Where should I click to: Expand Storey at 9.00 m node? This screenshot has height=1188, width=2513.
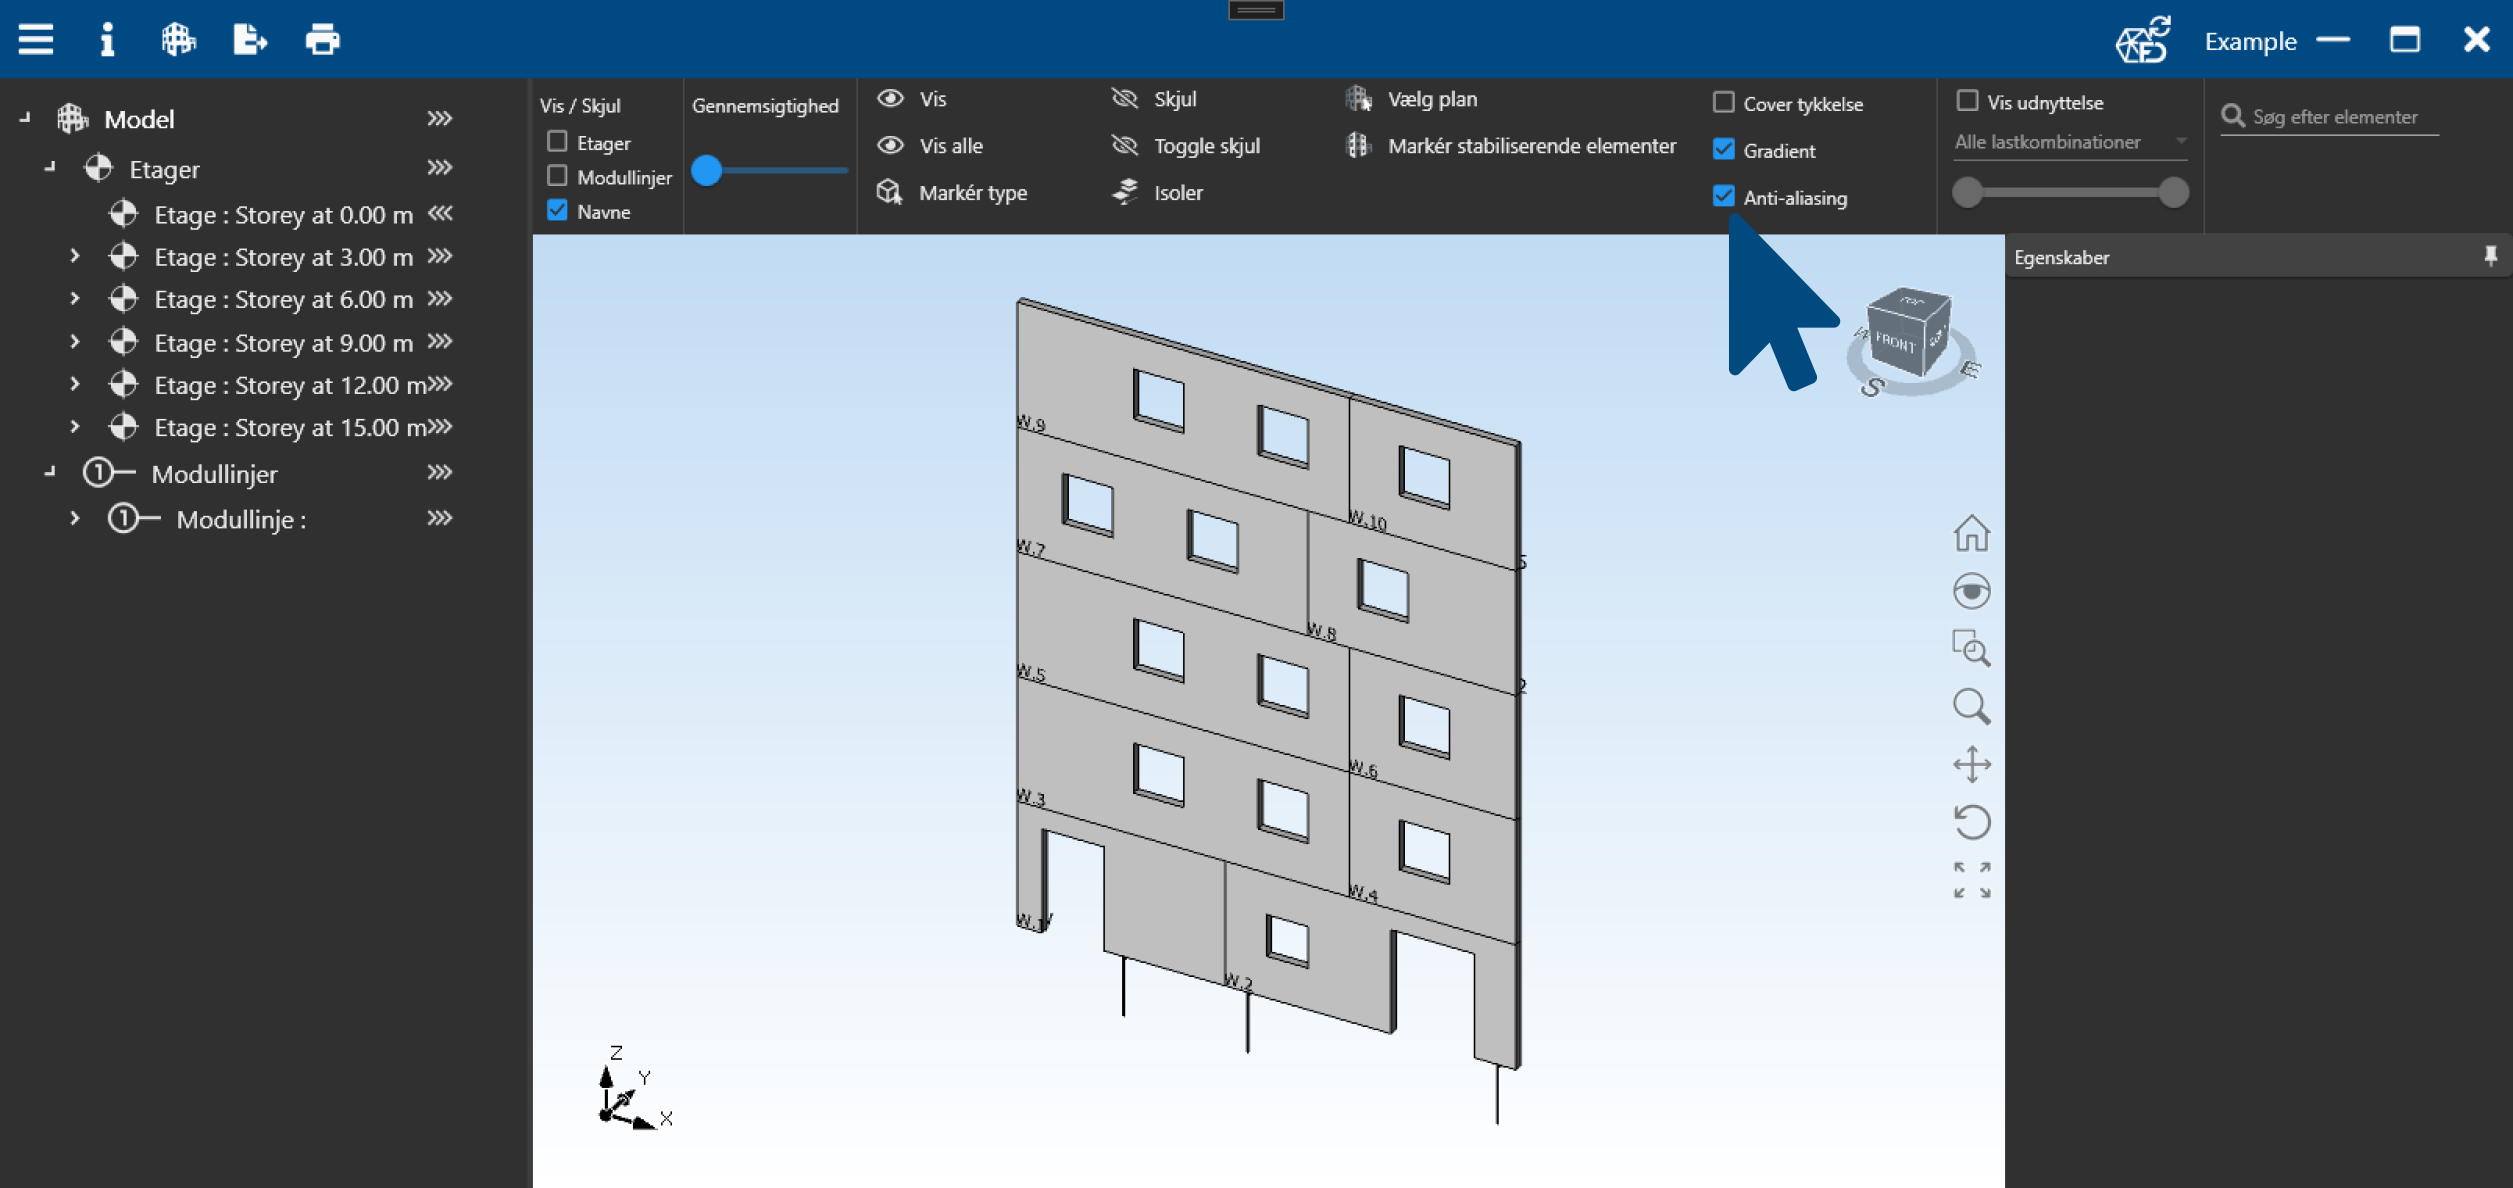[x=75, y=341]
